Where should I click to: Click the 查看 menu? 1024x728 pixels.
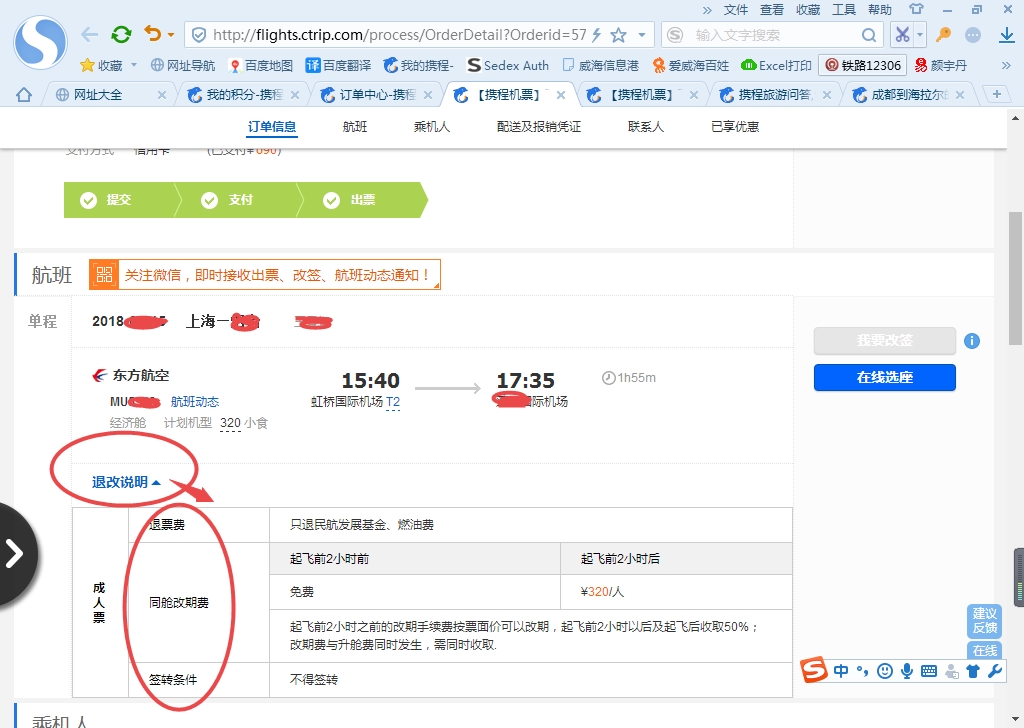(x=772, y=10)
